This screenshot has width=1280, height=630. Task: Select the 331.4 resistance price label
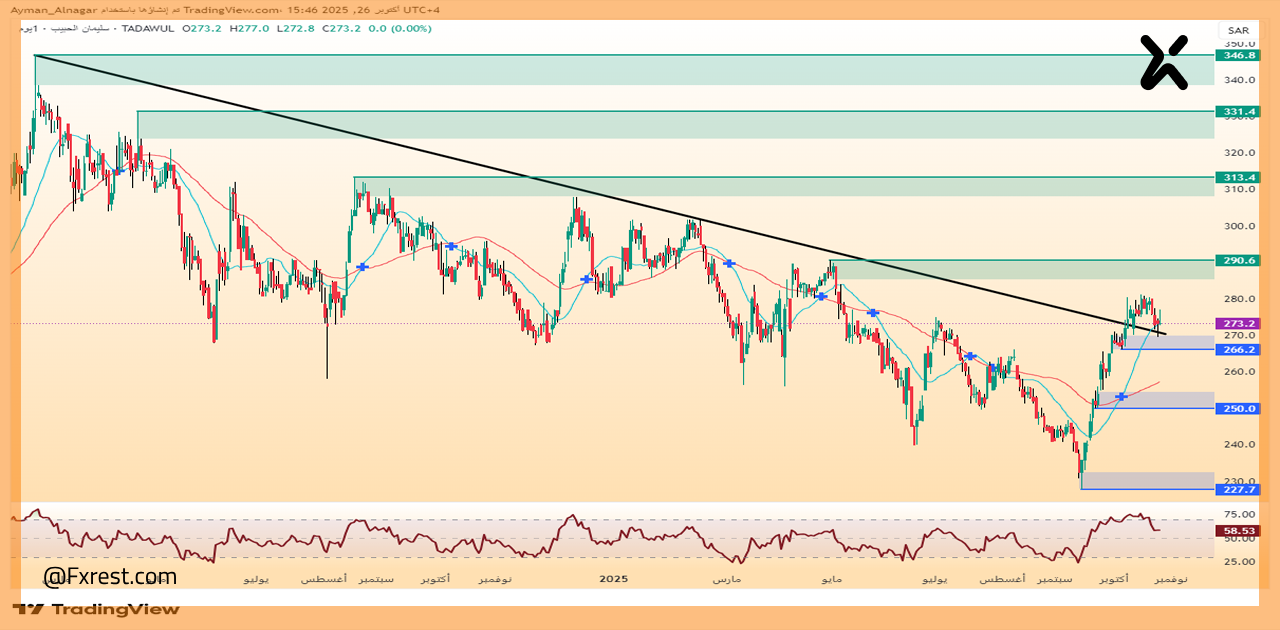1237,111
